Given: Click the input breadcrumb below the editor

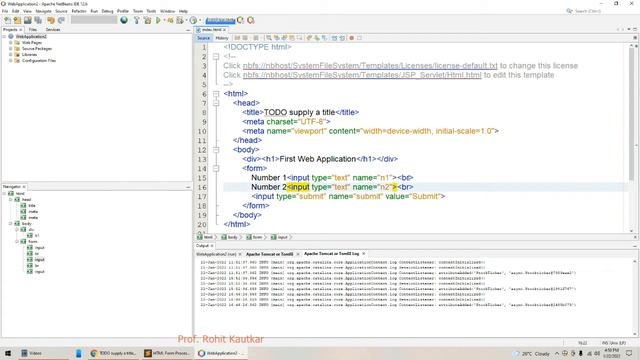Looking at the screenshot, I should [x=280, y=237].
